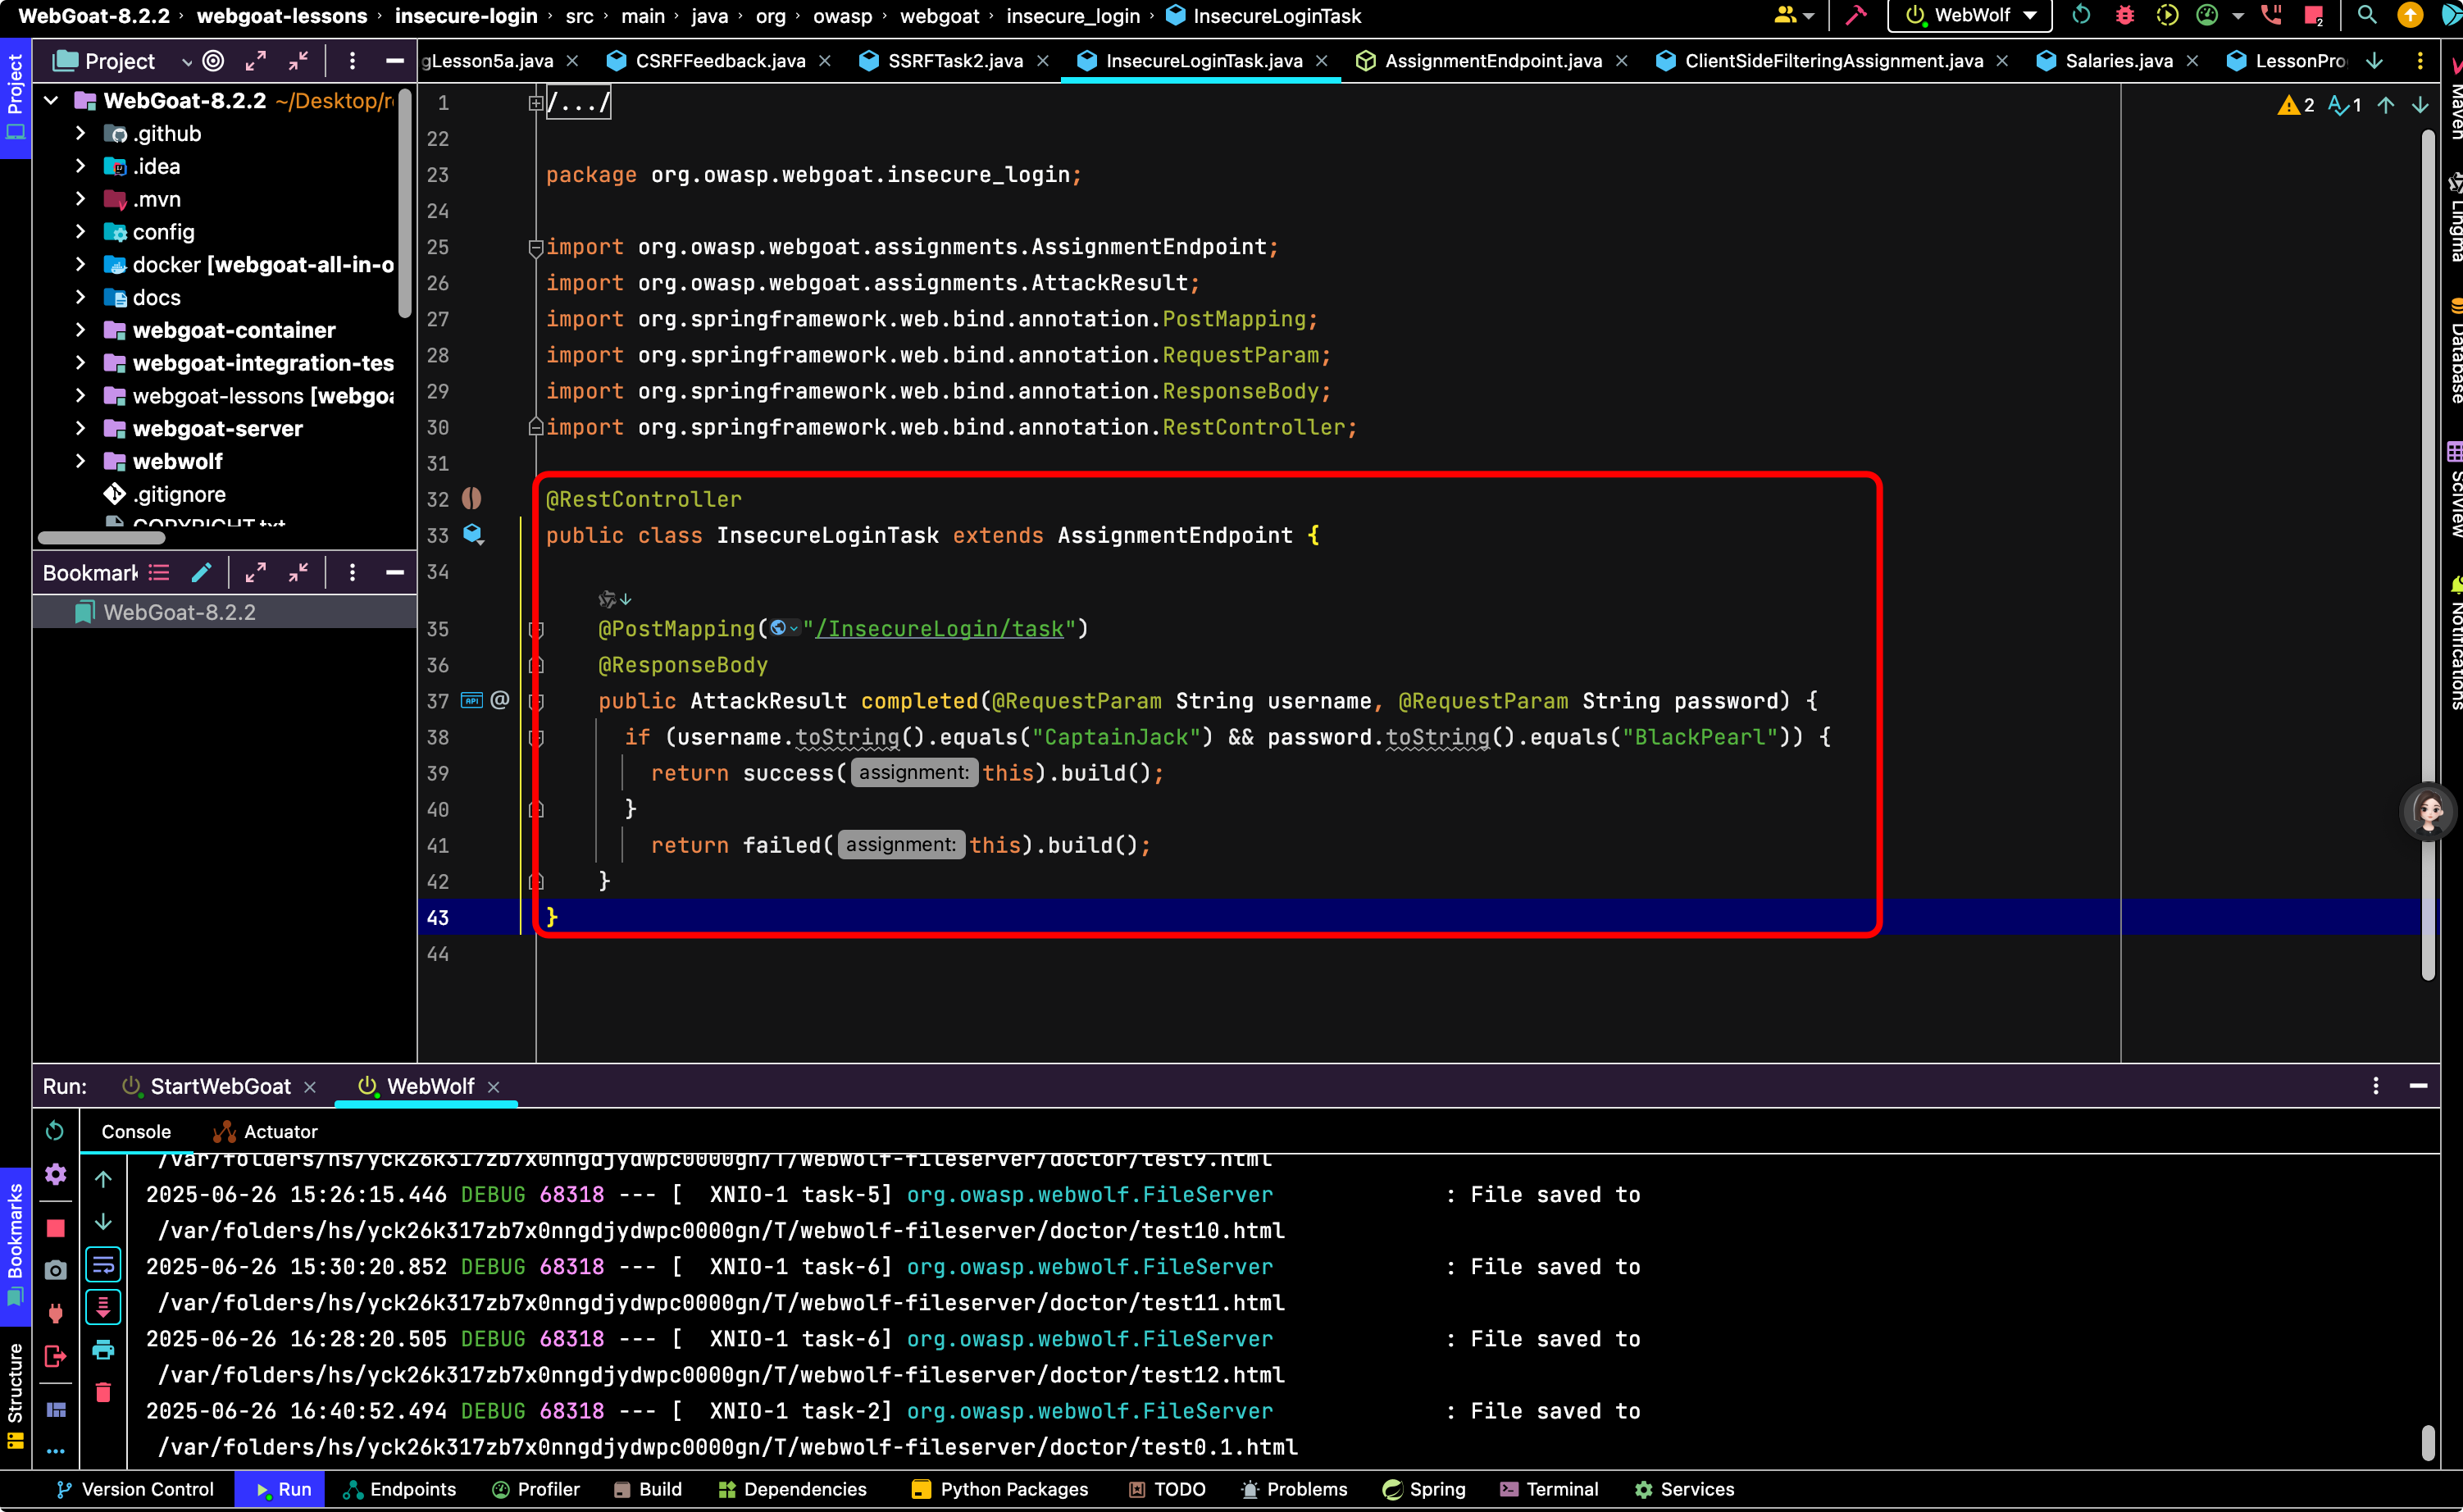Switch to the CSRFFeedback.java tab

click(x=720, y=61)
